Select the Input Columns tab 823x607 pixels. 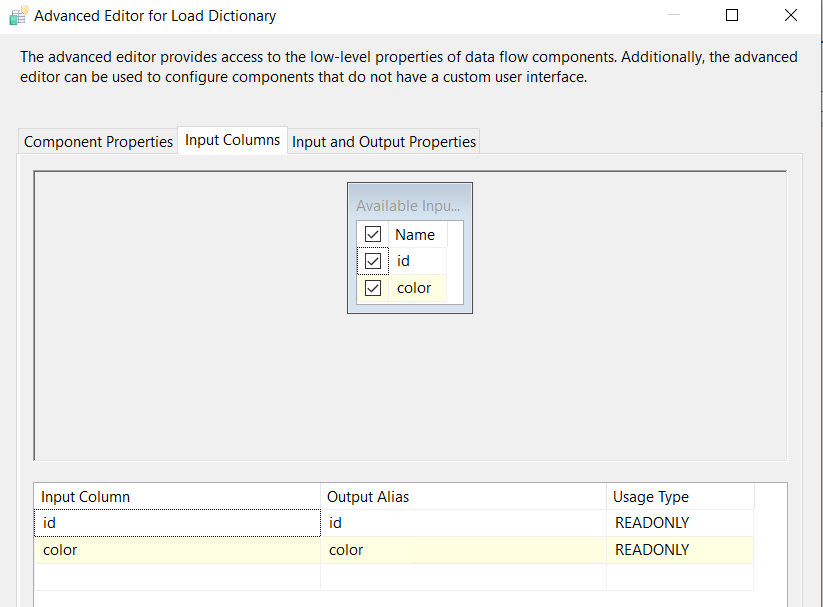coord(232,140)
